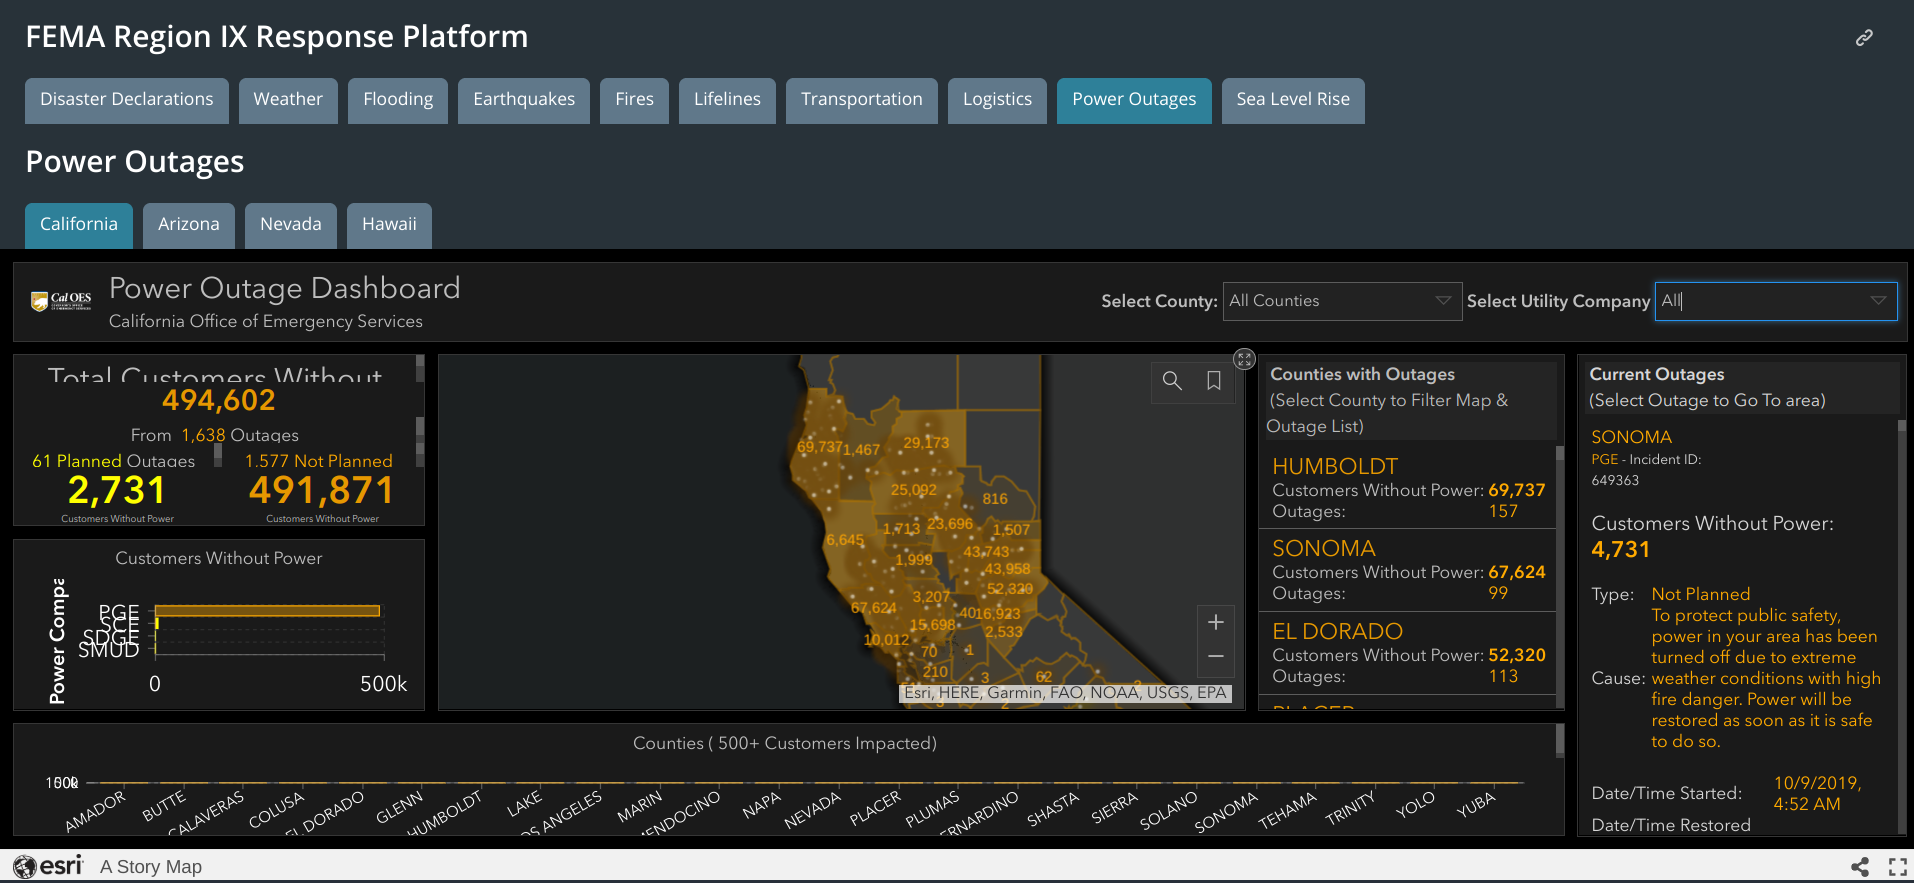Click the 15,698 label on map

coord(932,625)
